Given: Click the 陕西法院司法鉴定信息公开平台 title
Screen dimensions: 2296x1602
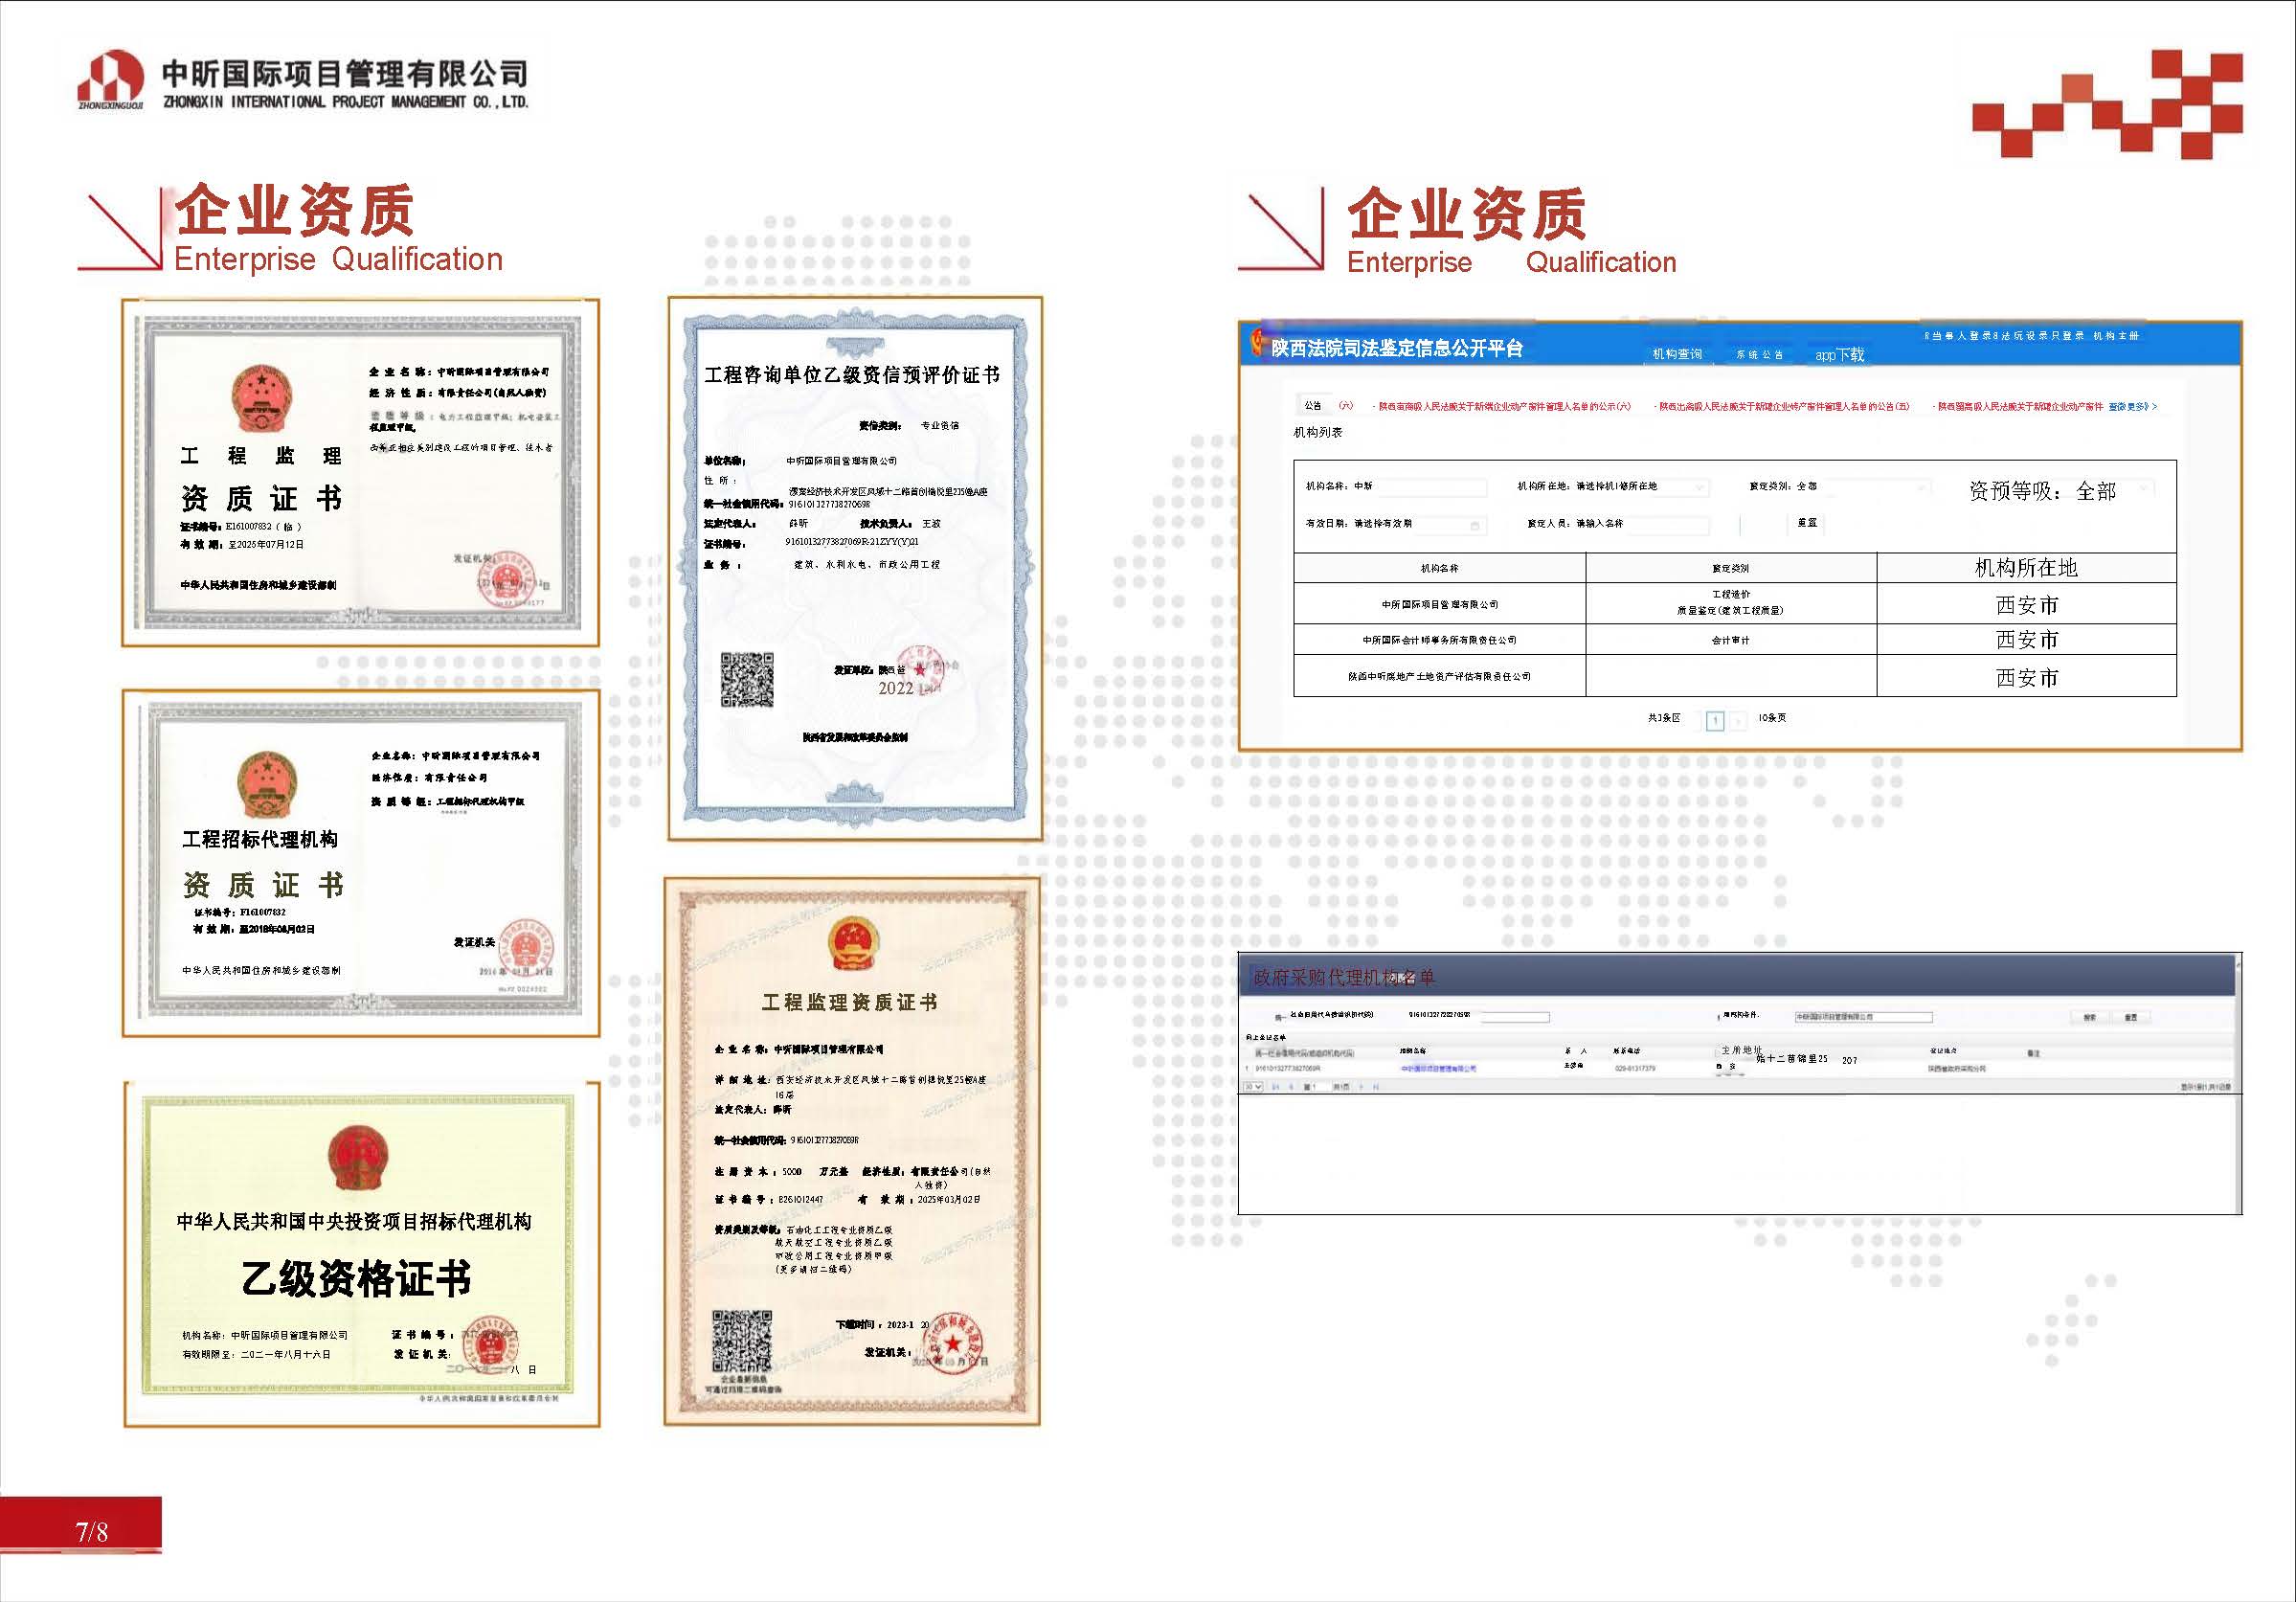Looking at the screenshot, I should [x=1397, y=348].
